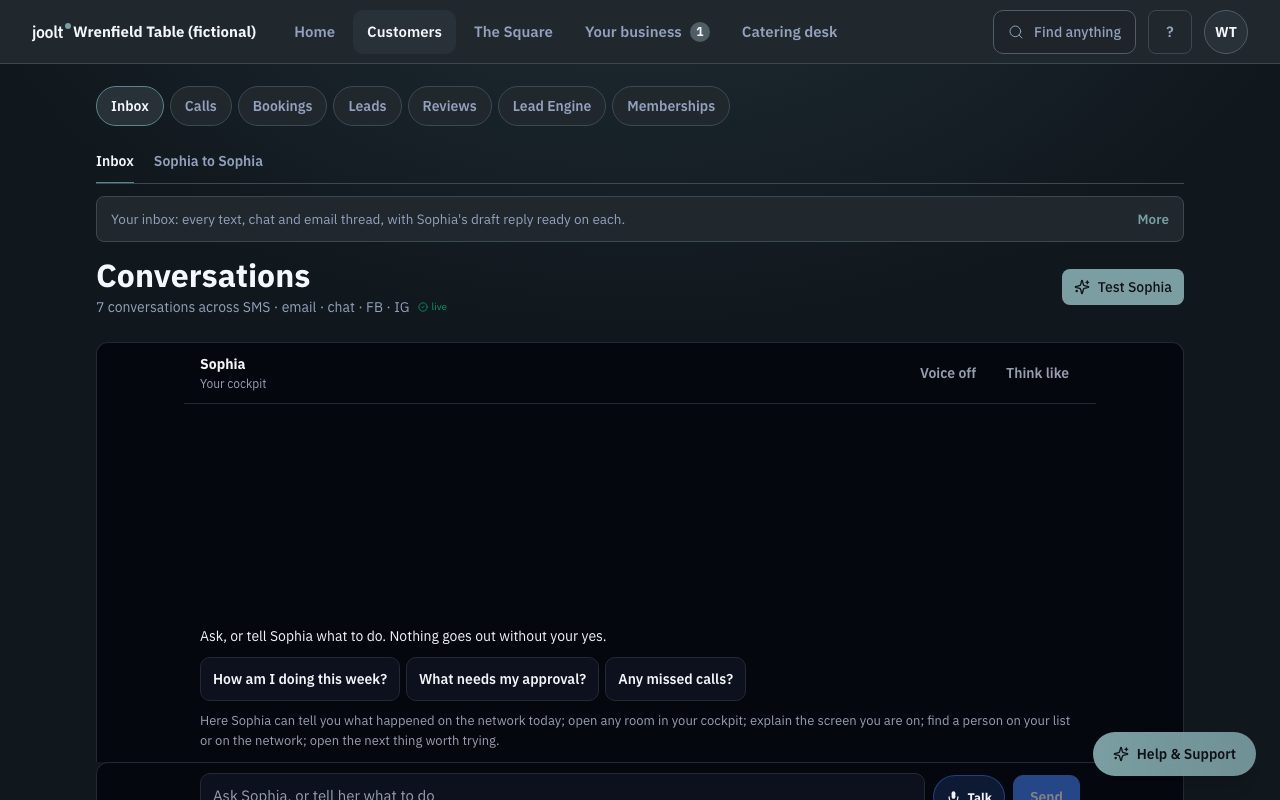Open Your business section
The height and width of the screenshot is (800, 1280).
tap(647, 32)
